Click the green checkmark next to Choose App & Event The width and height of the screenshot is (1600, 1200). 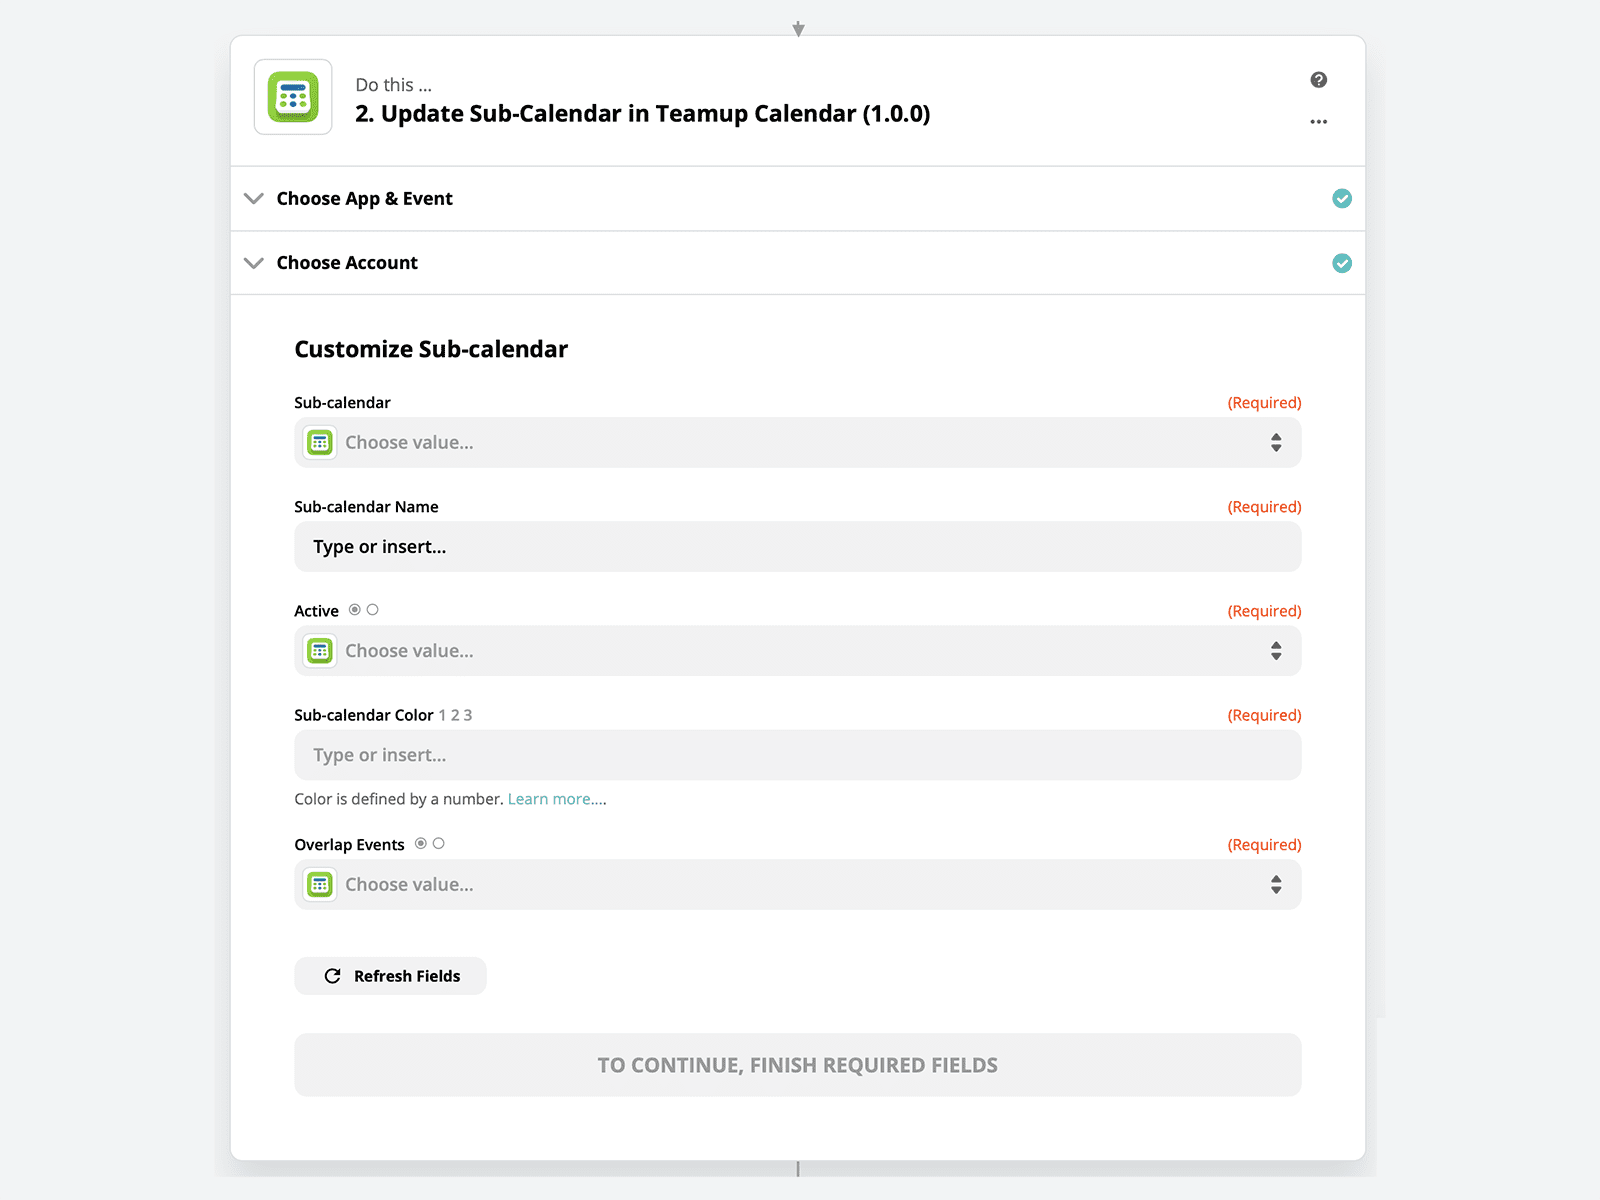pos(1342,199)
